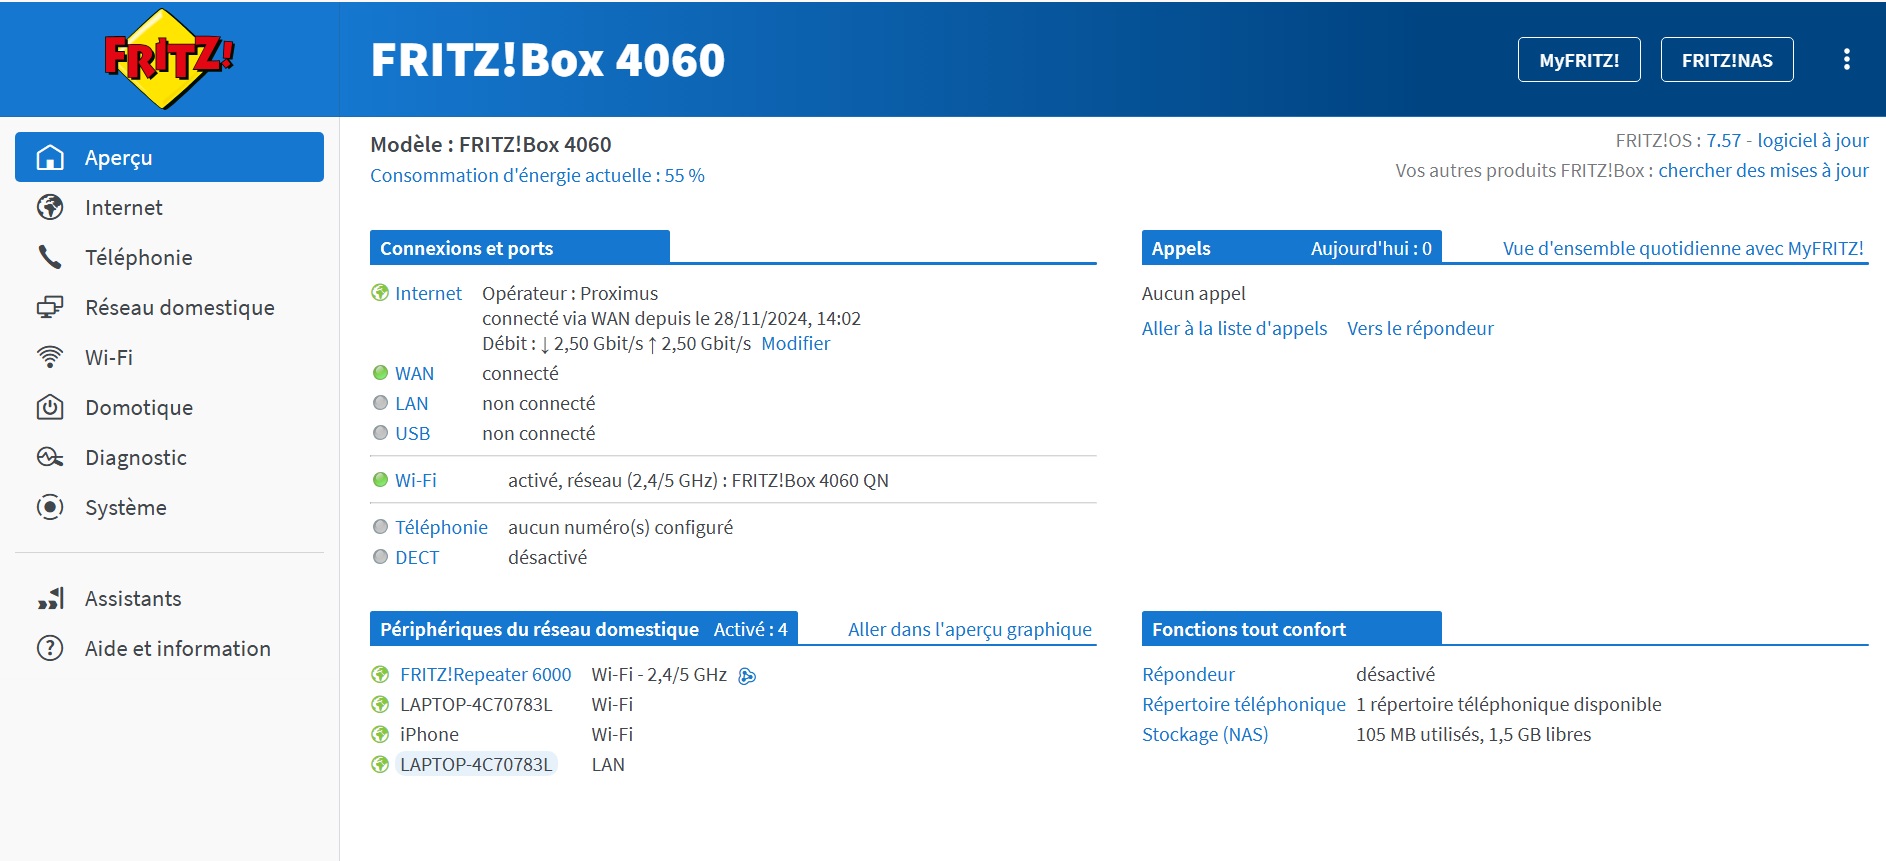Click the green WAN status indicator

[x=380, y=373]
